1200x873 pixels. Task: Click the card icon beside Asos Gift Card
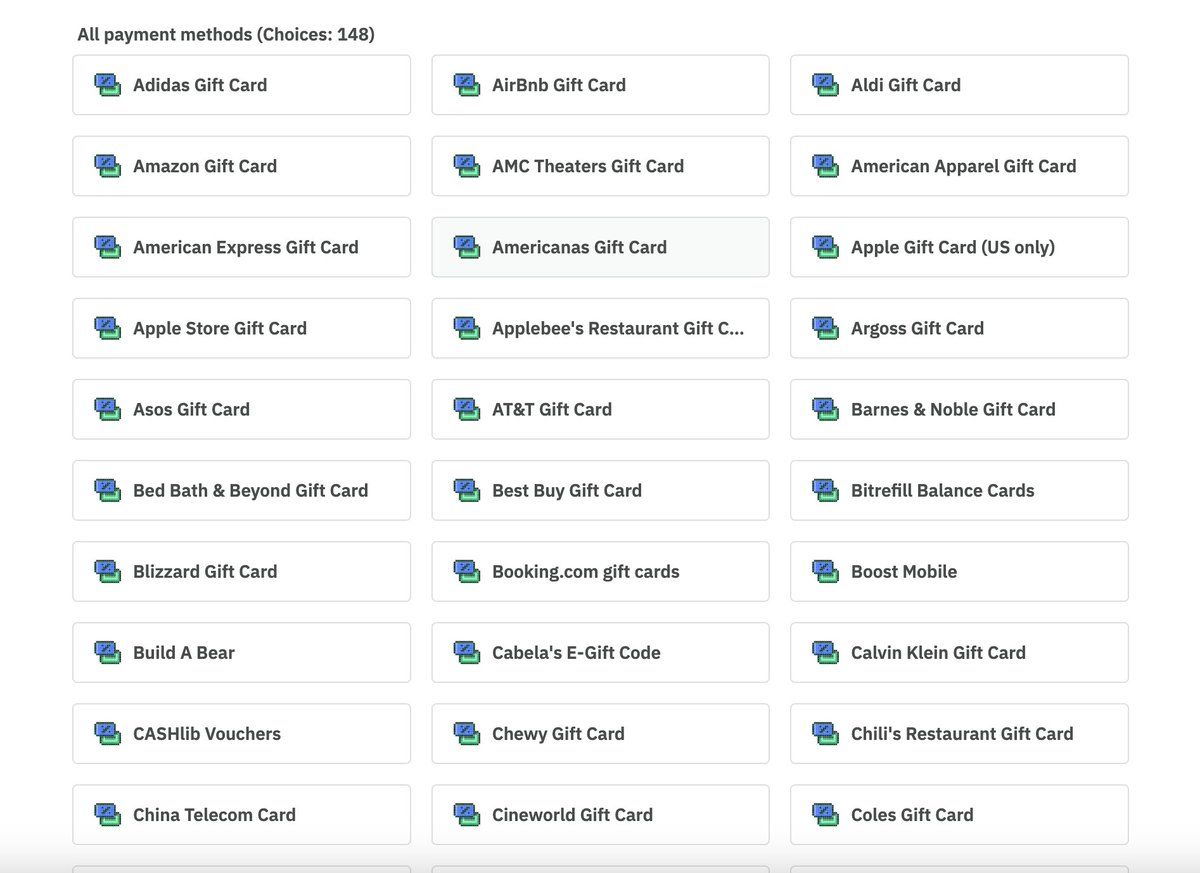tap(107, 409)
